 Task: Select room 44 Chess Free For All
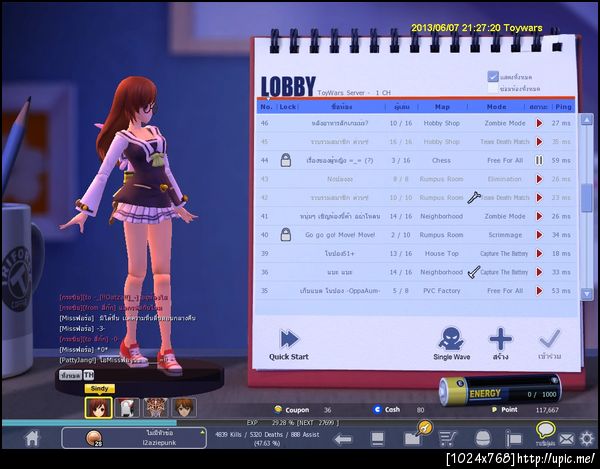[x=416, y=160]
